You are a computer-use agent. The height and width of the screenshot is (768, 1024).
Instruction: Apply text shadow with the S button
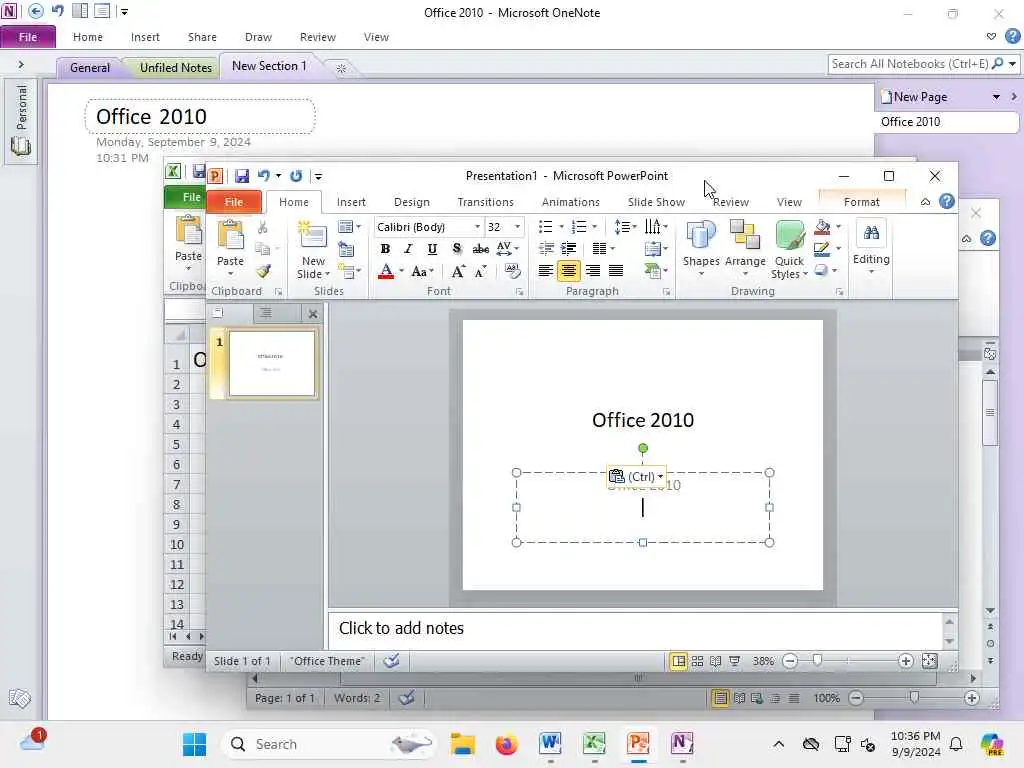pos(456,249)
